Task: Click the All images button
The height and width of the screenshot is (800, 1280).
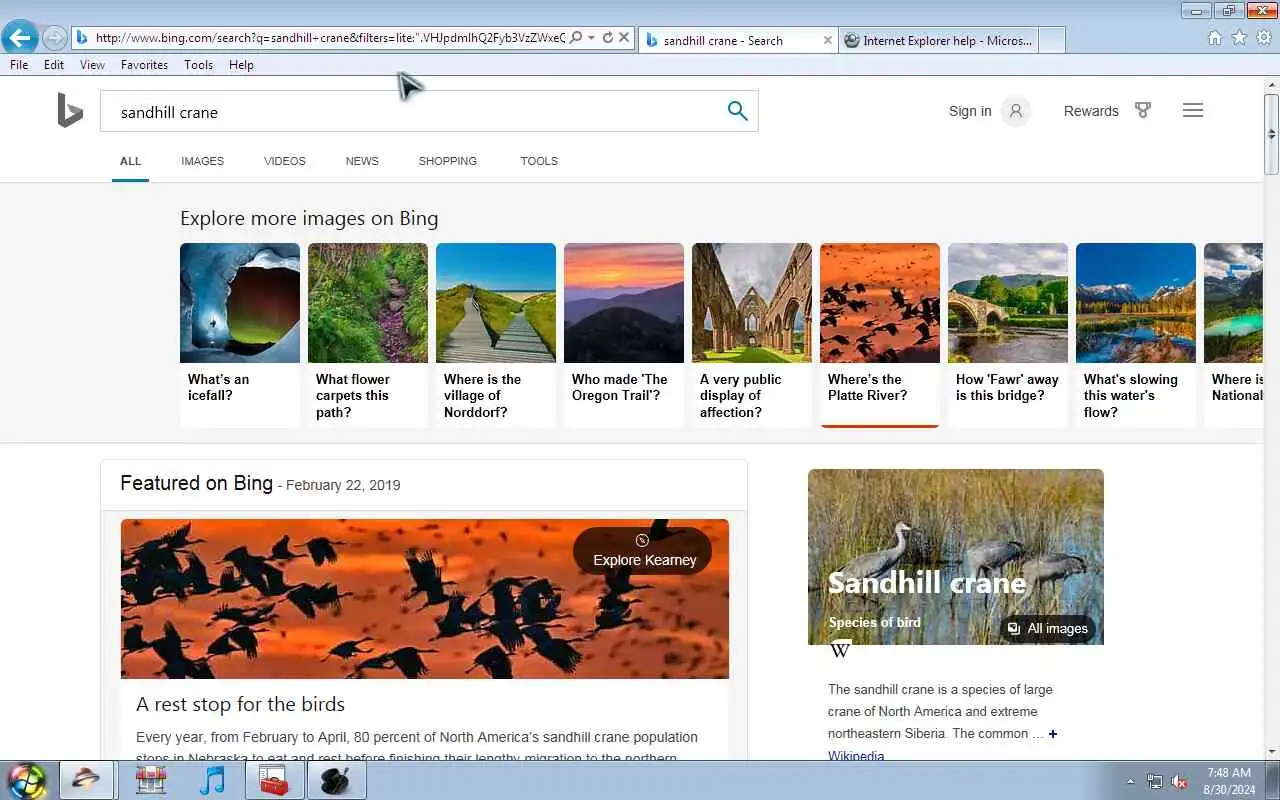Action: tap(1047, 629)
